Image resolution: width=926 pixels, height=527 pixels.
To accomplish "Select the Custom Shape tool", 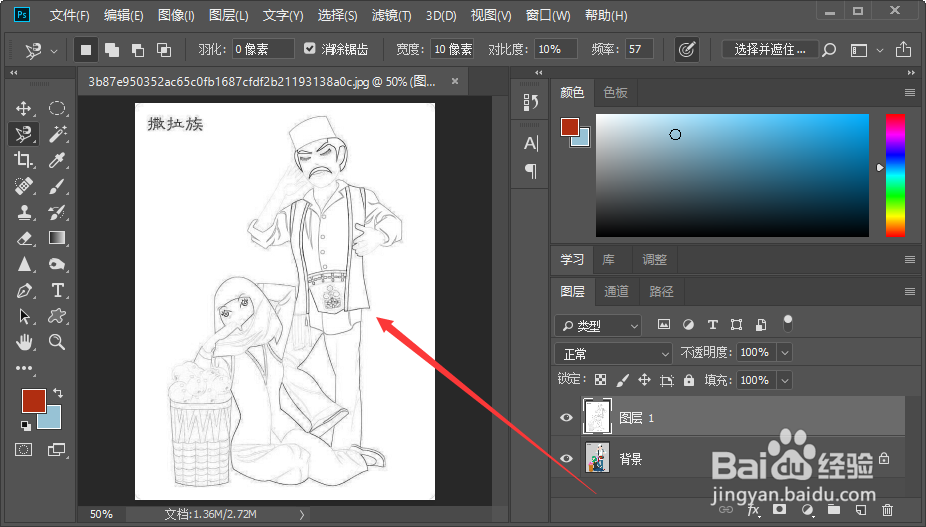I will pyautogui.click(x=57, y=316).
